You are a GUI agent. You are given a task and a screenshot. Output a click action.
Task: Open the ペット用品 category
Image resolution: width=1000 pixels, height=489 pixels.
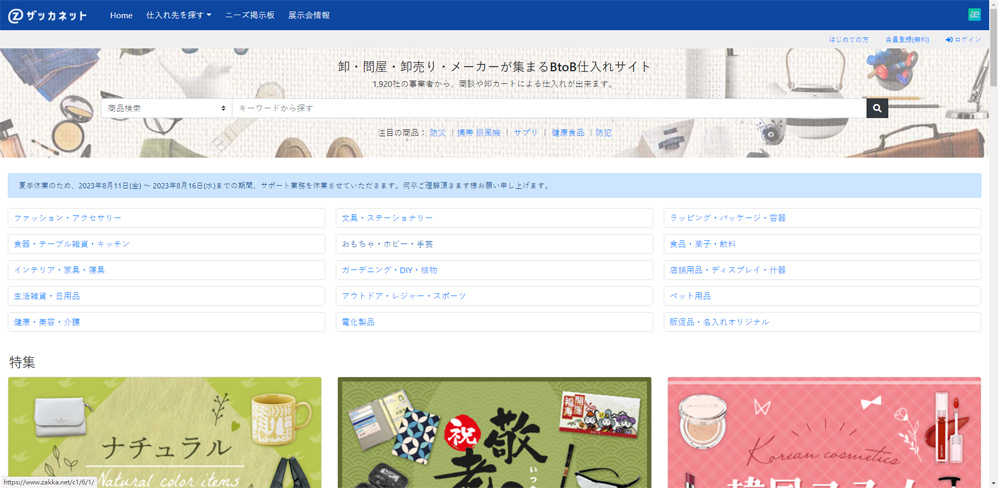coord(690,296)
